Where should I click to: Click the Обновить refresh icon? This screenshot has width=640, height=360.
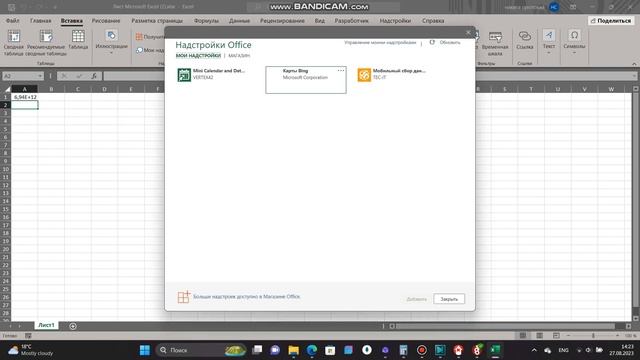(x=432, y=42)
